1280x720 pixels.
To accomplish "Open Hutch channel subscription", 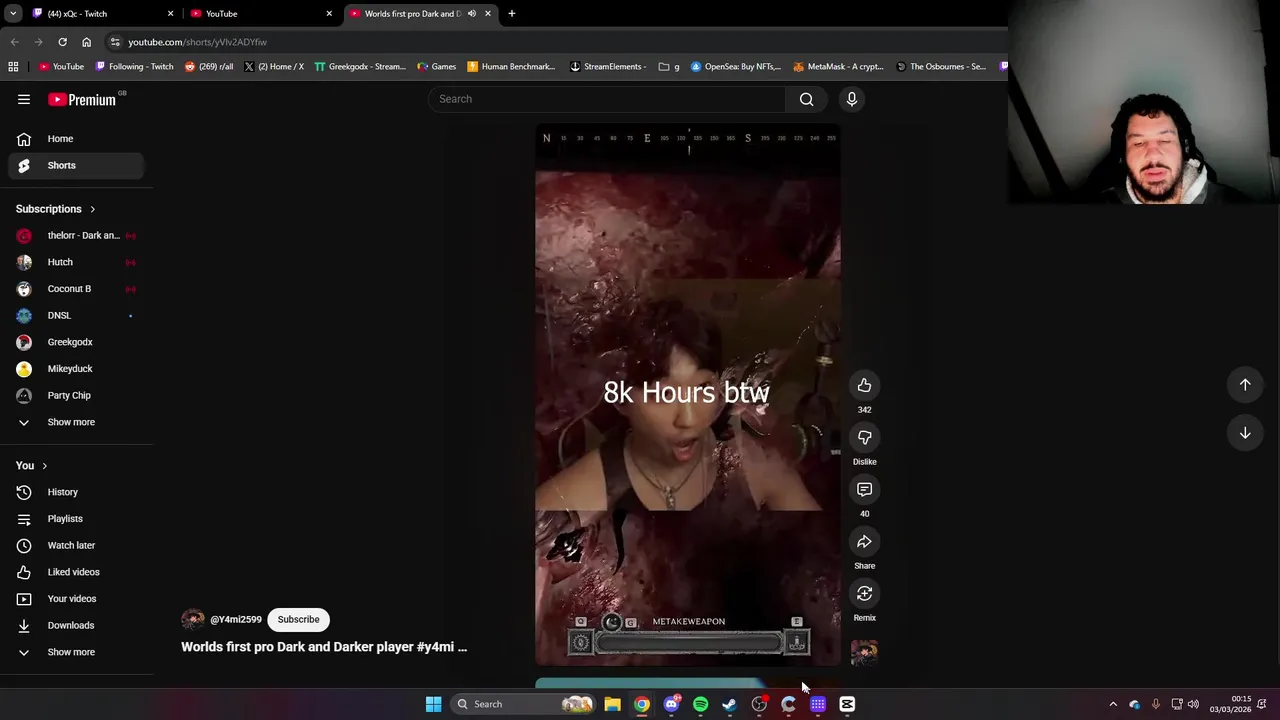I will tap(76, 262).
